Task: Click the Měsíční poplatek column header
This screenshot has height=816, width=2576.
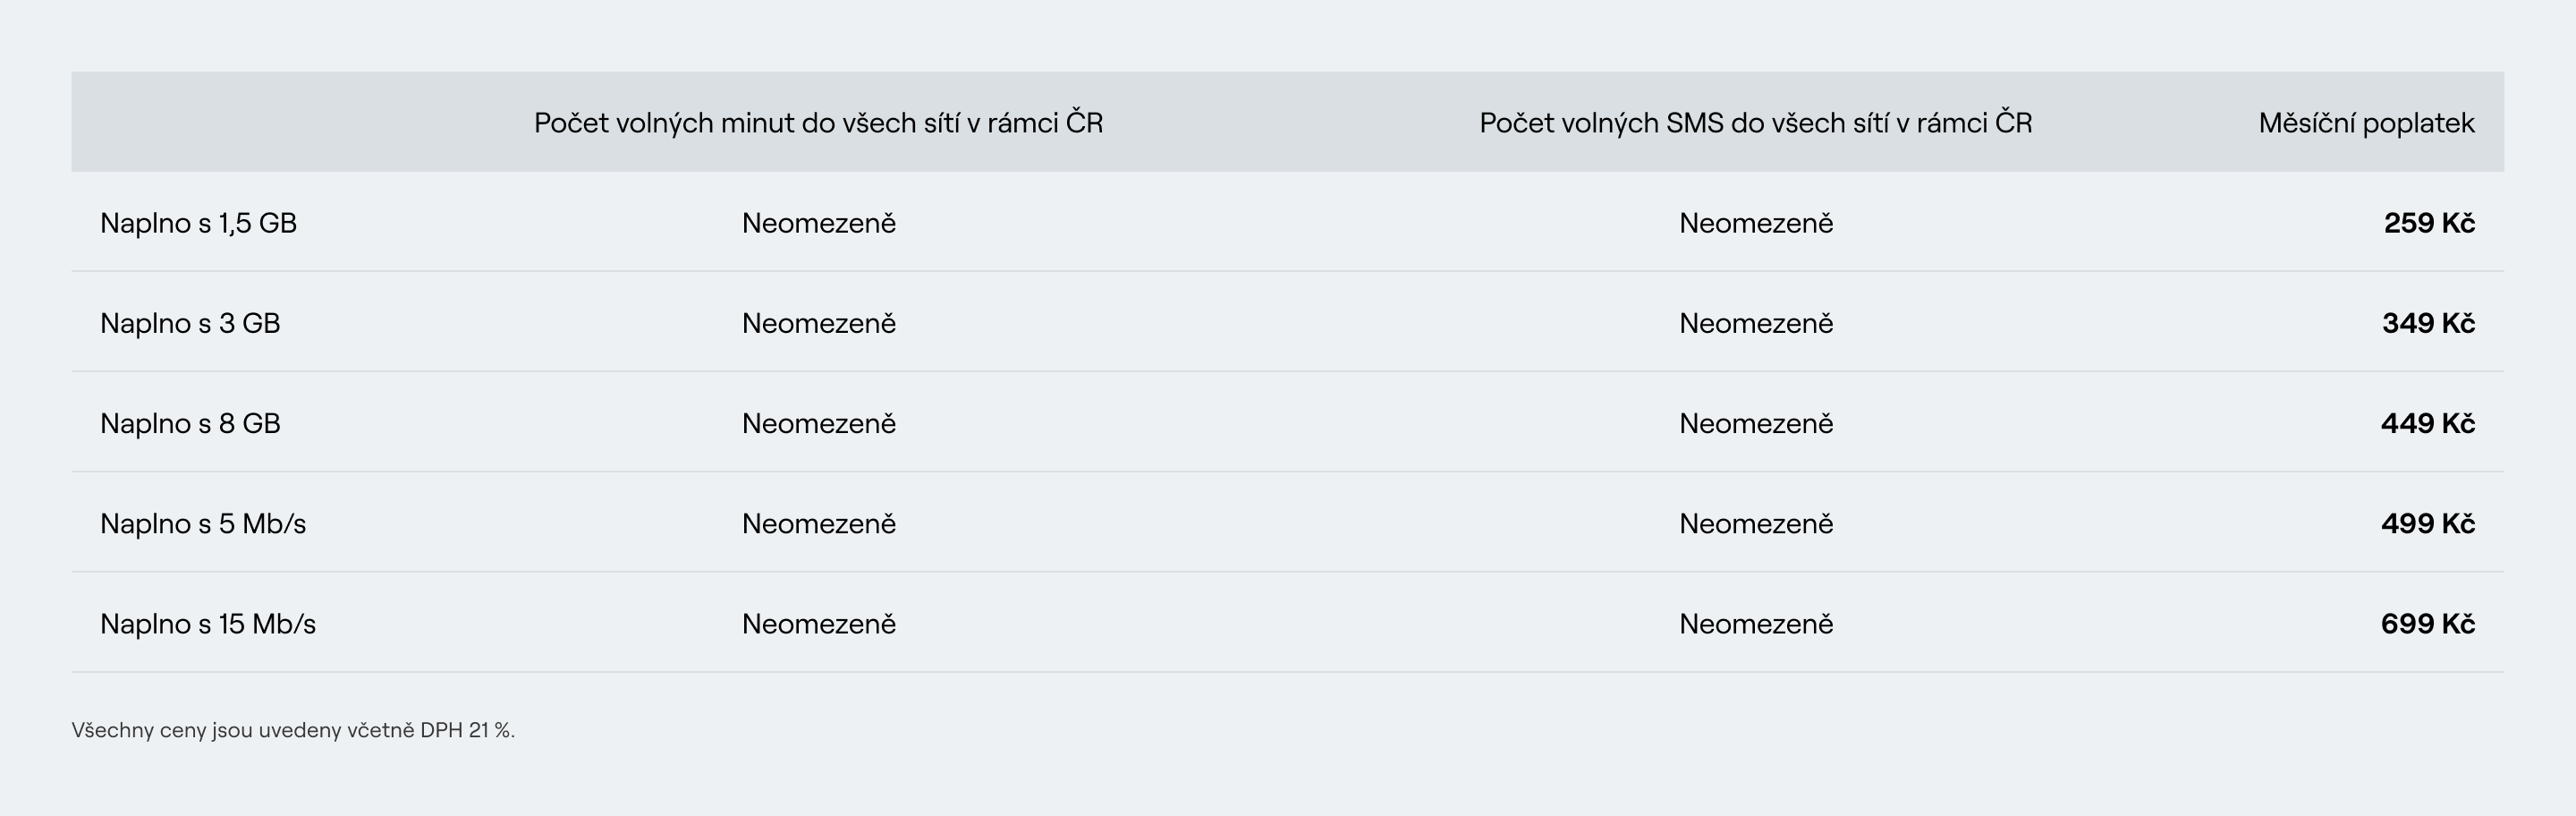Action: (2366, 123)
